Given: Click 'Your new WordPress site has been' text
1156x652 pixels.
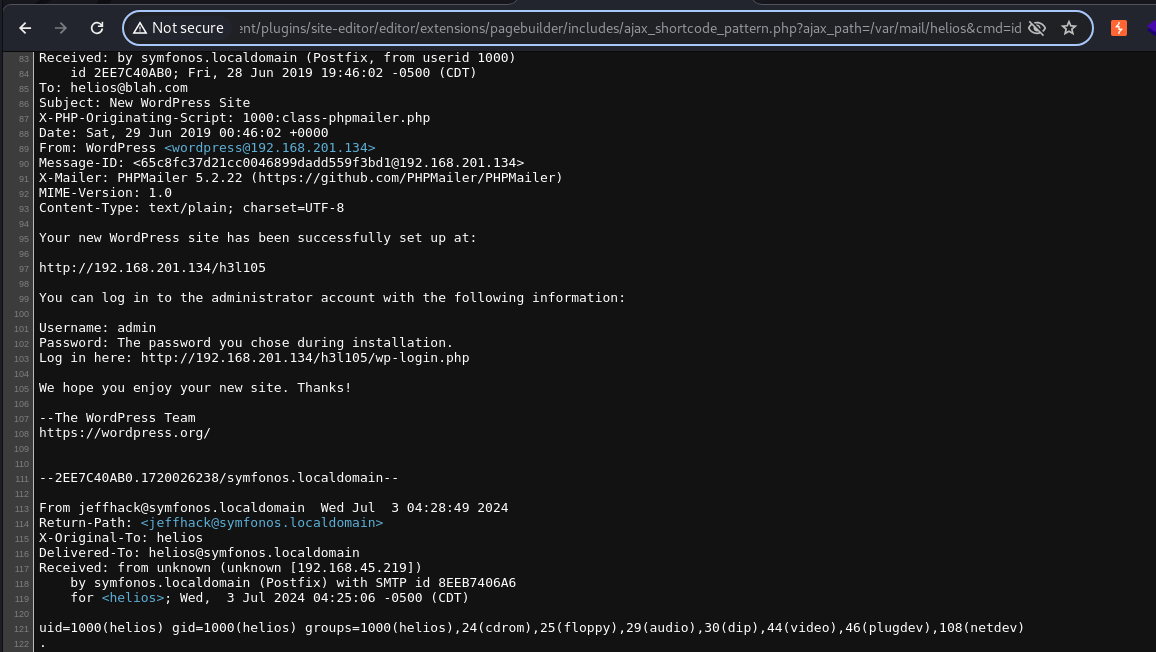Looking at the screenshot, I should [x=258, y=237].
